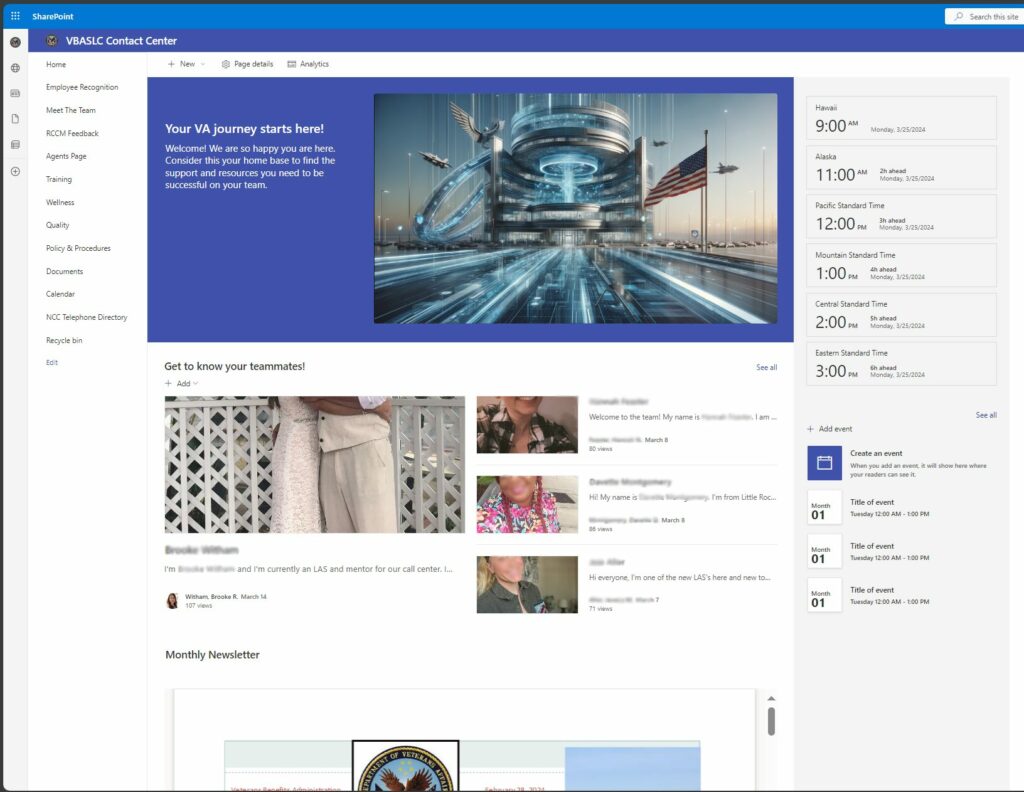This screenshot has height=792, width=1024.
Task: Open the SharePoint app launcher grid
Action: (15, 16)
